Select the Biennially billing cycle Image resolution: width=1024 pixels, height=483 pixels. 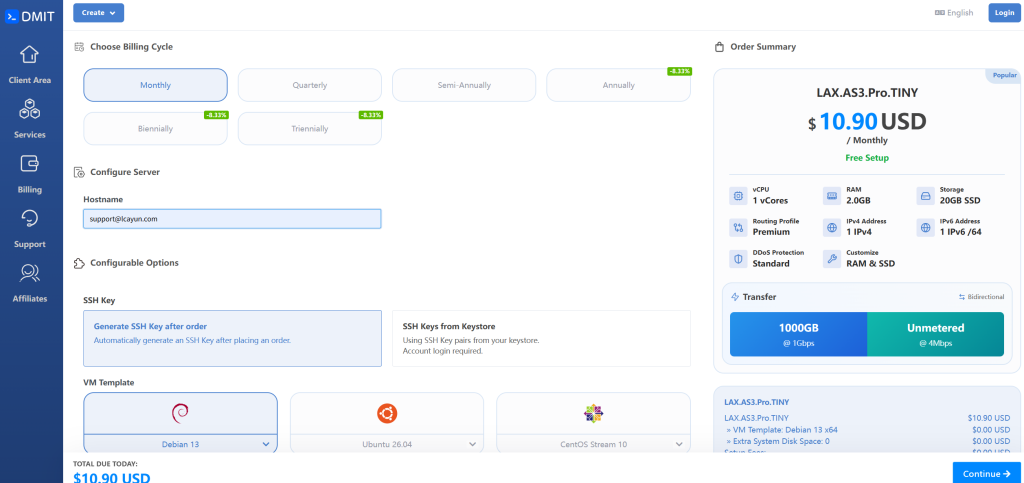155,129
